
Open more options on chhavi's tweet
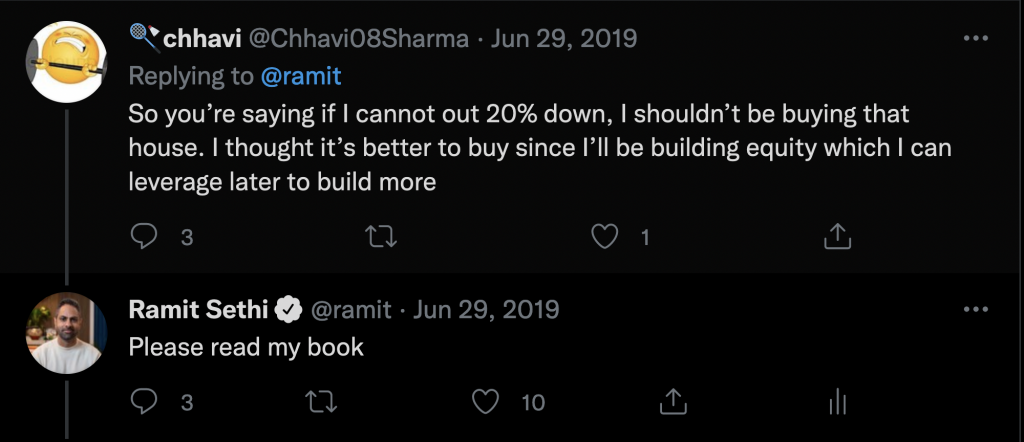tap(974, 39)
